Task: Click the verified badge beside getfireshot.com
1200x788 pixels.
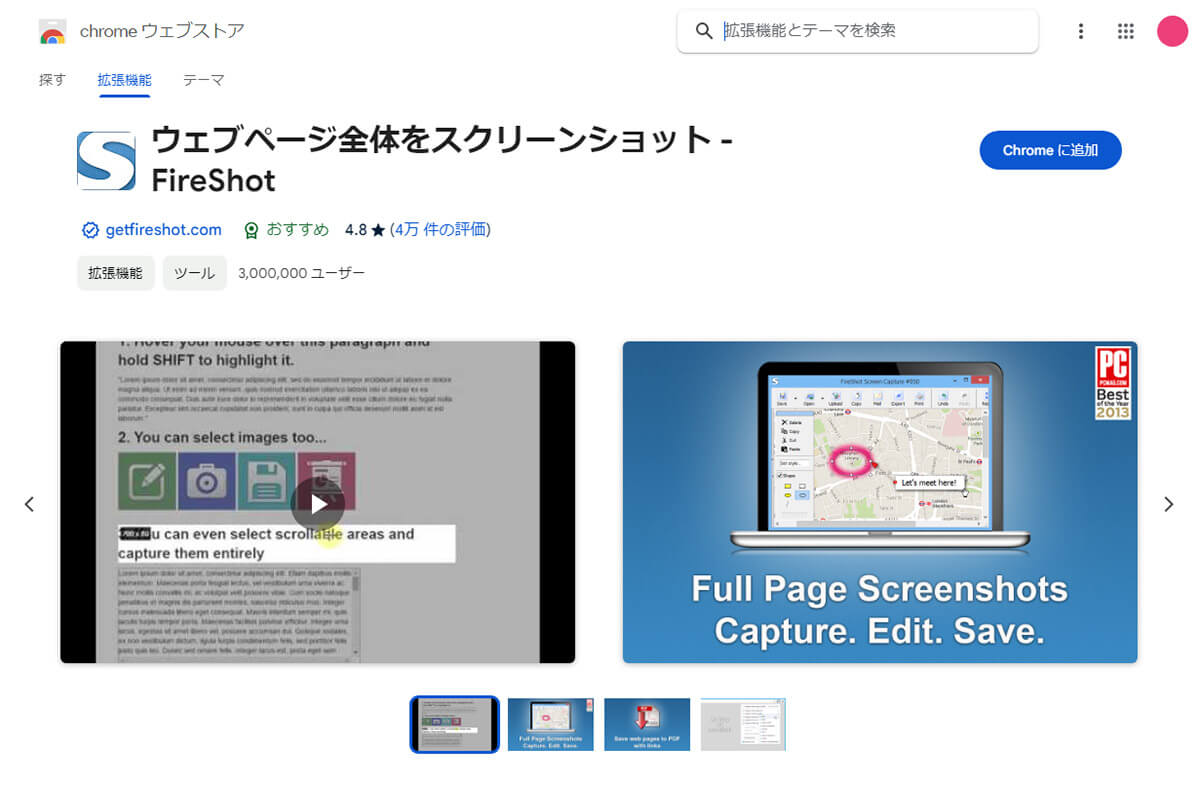Action: click(x=91, y=230)
